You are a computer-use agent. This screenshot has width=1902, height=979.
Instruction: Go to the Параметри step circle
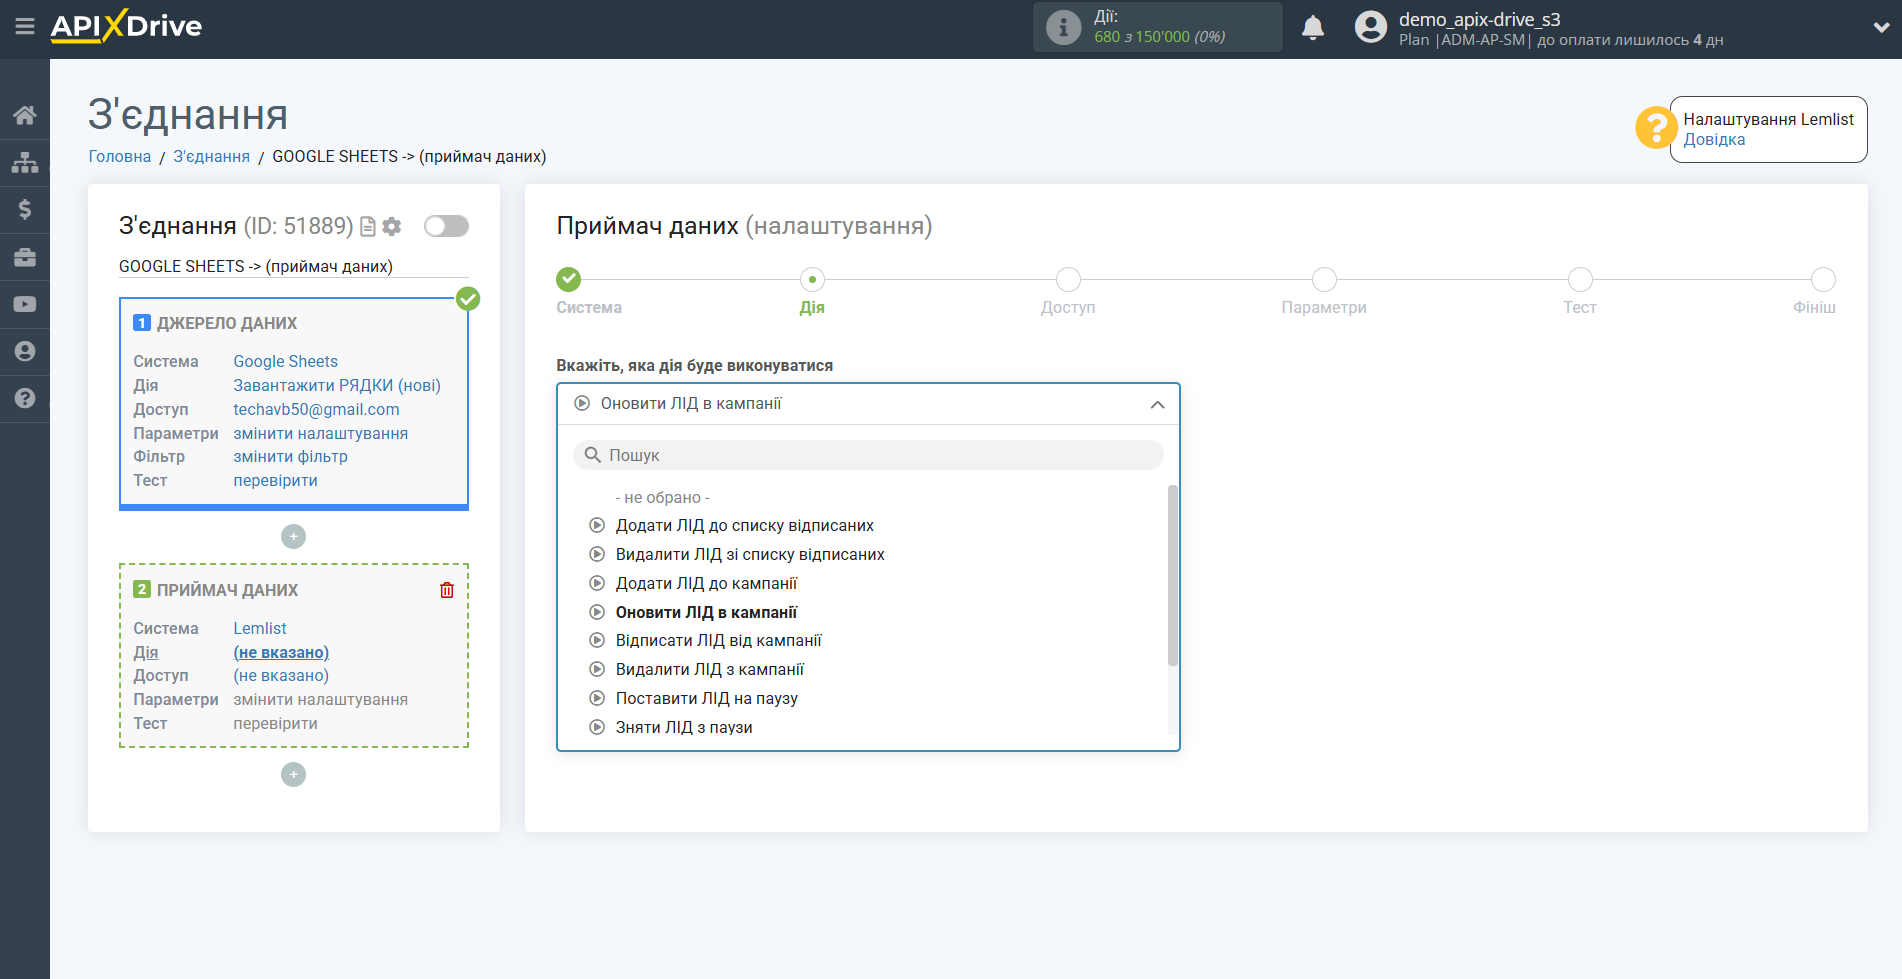click(1324, 279)
